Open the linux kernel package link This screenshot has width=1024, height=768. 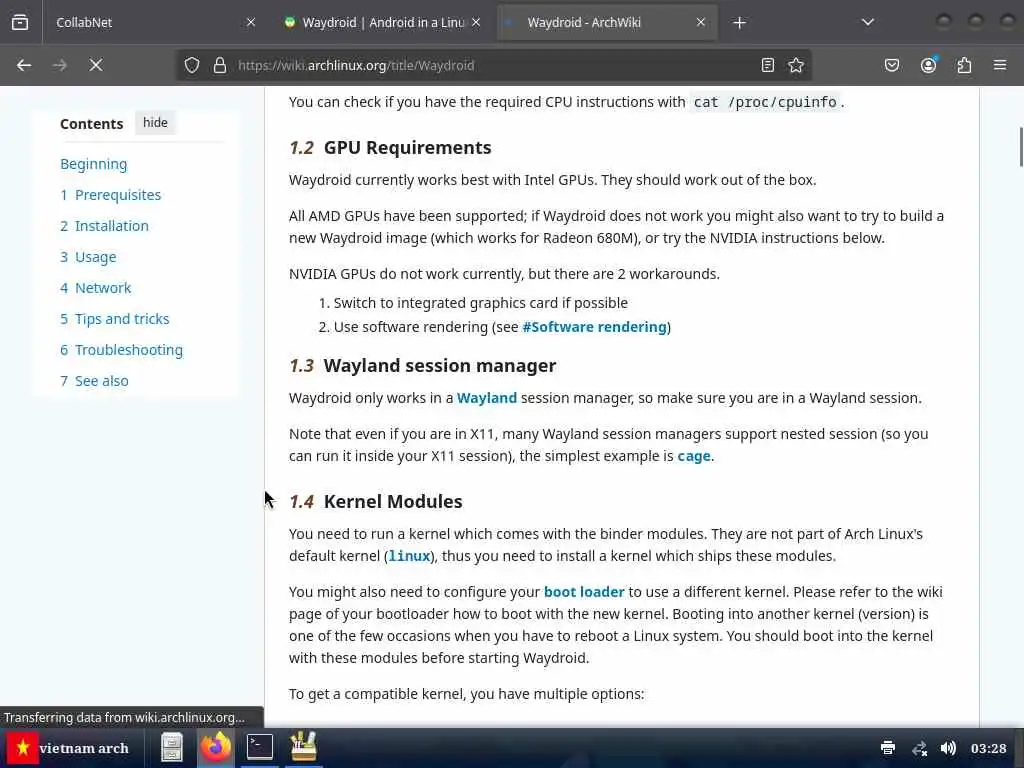coord(409,556)
